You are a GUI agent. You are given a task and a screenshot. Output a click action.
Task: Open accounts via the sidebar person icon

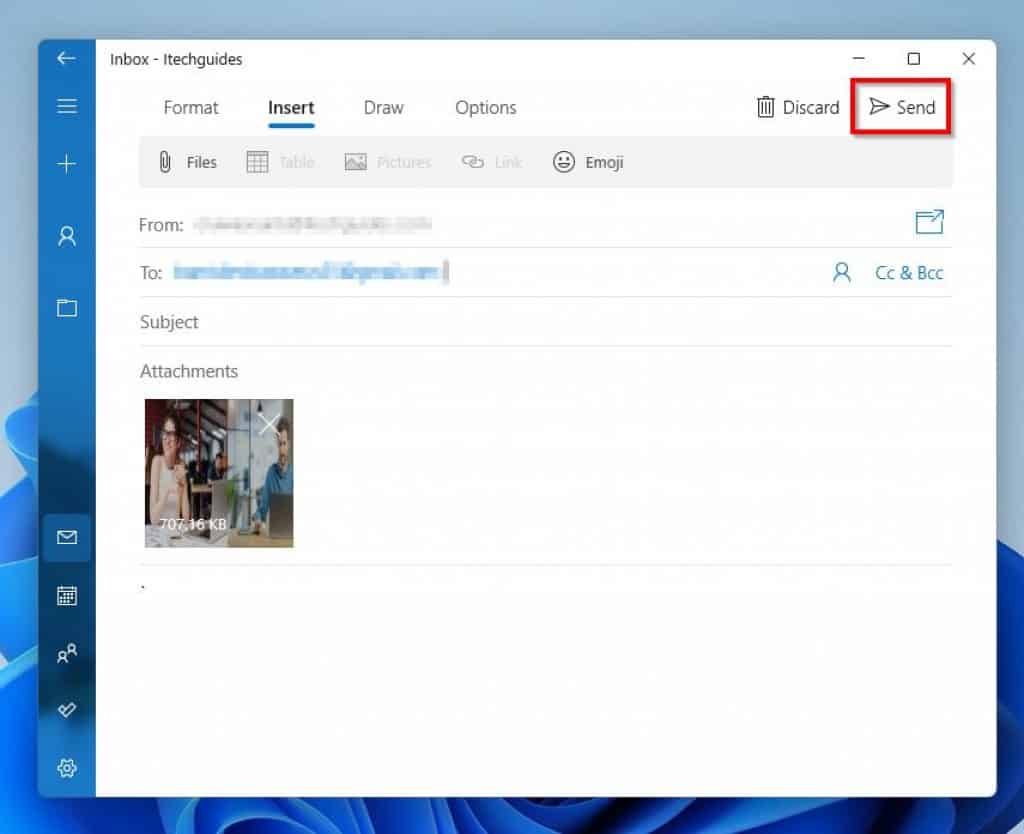click(67, 236)
